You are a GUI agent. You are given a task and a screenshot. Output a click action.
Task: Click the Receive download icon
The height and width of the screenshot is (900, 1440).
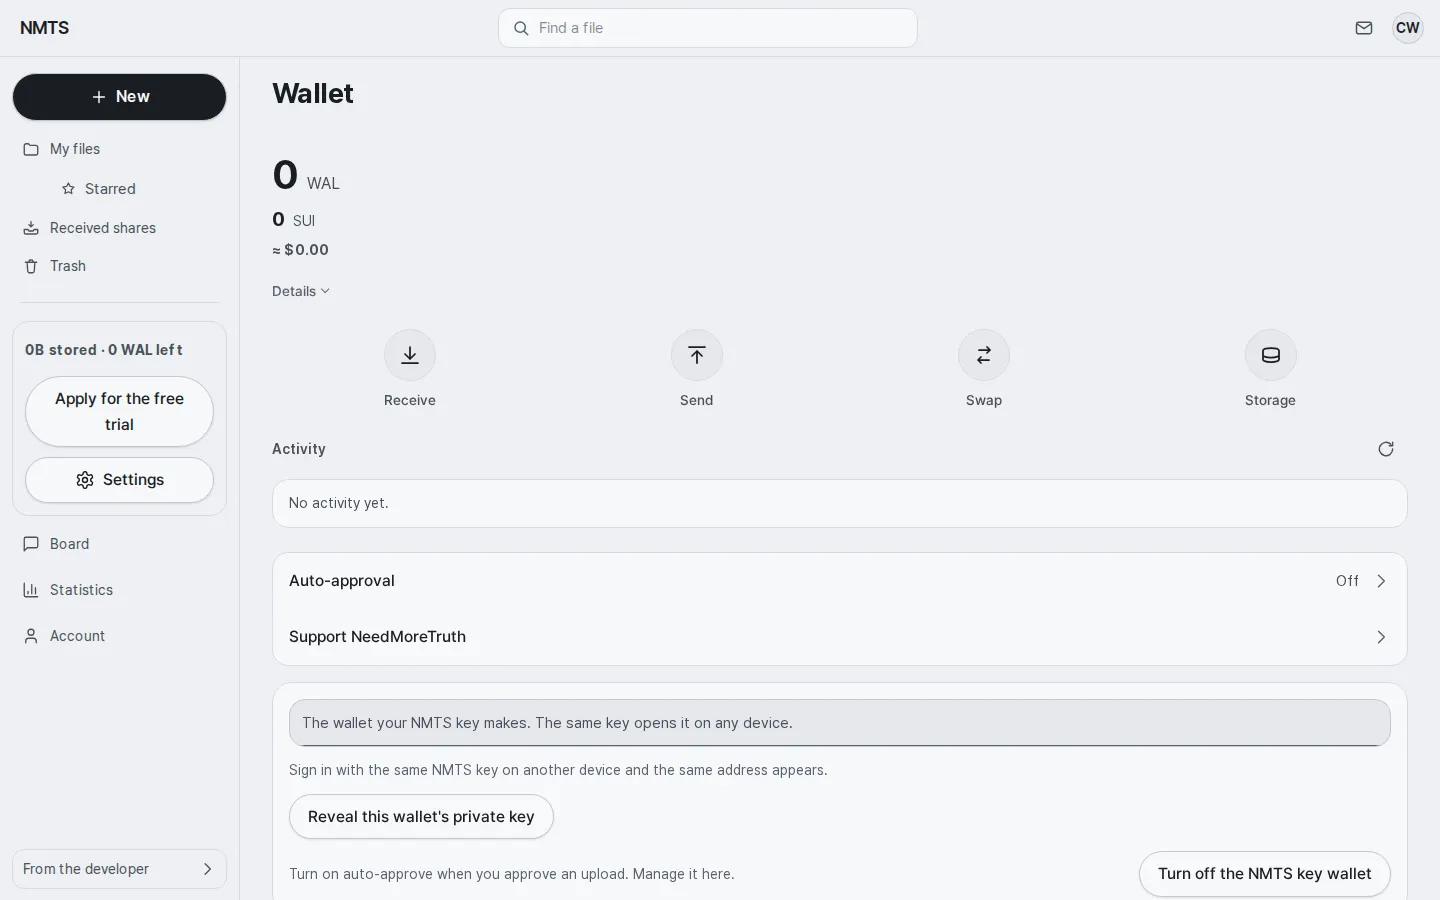[x=410, y=355]
